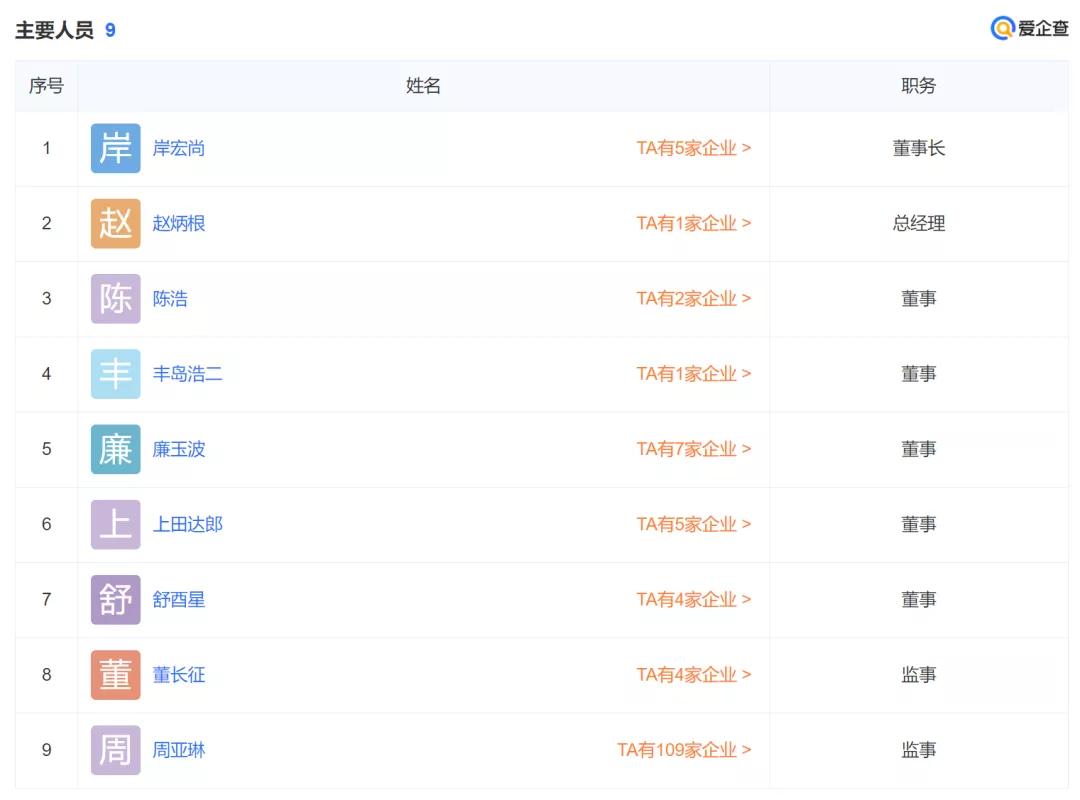Click 丰岛浩二's name link

point(189,373)
